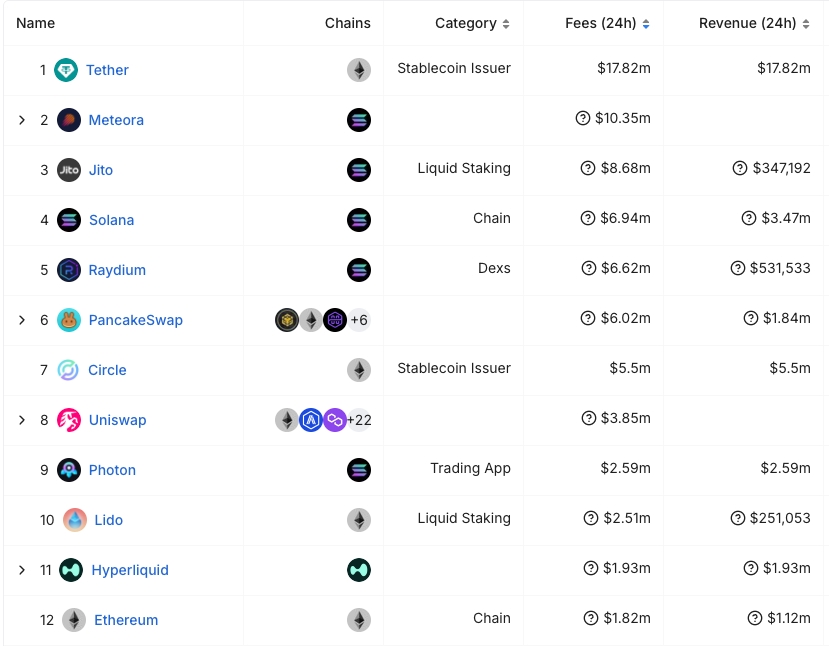Click Ethereum chain icon in Circle row

359,370
